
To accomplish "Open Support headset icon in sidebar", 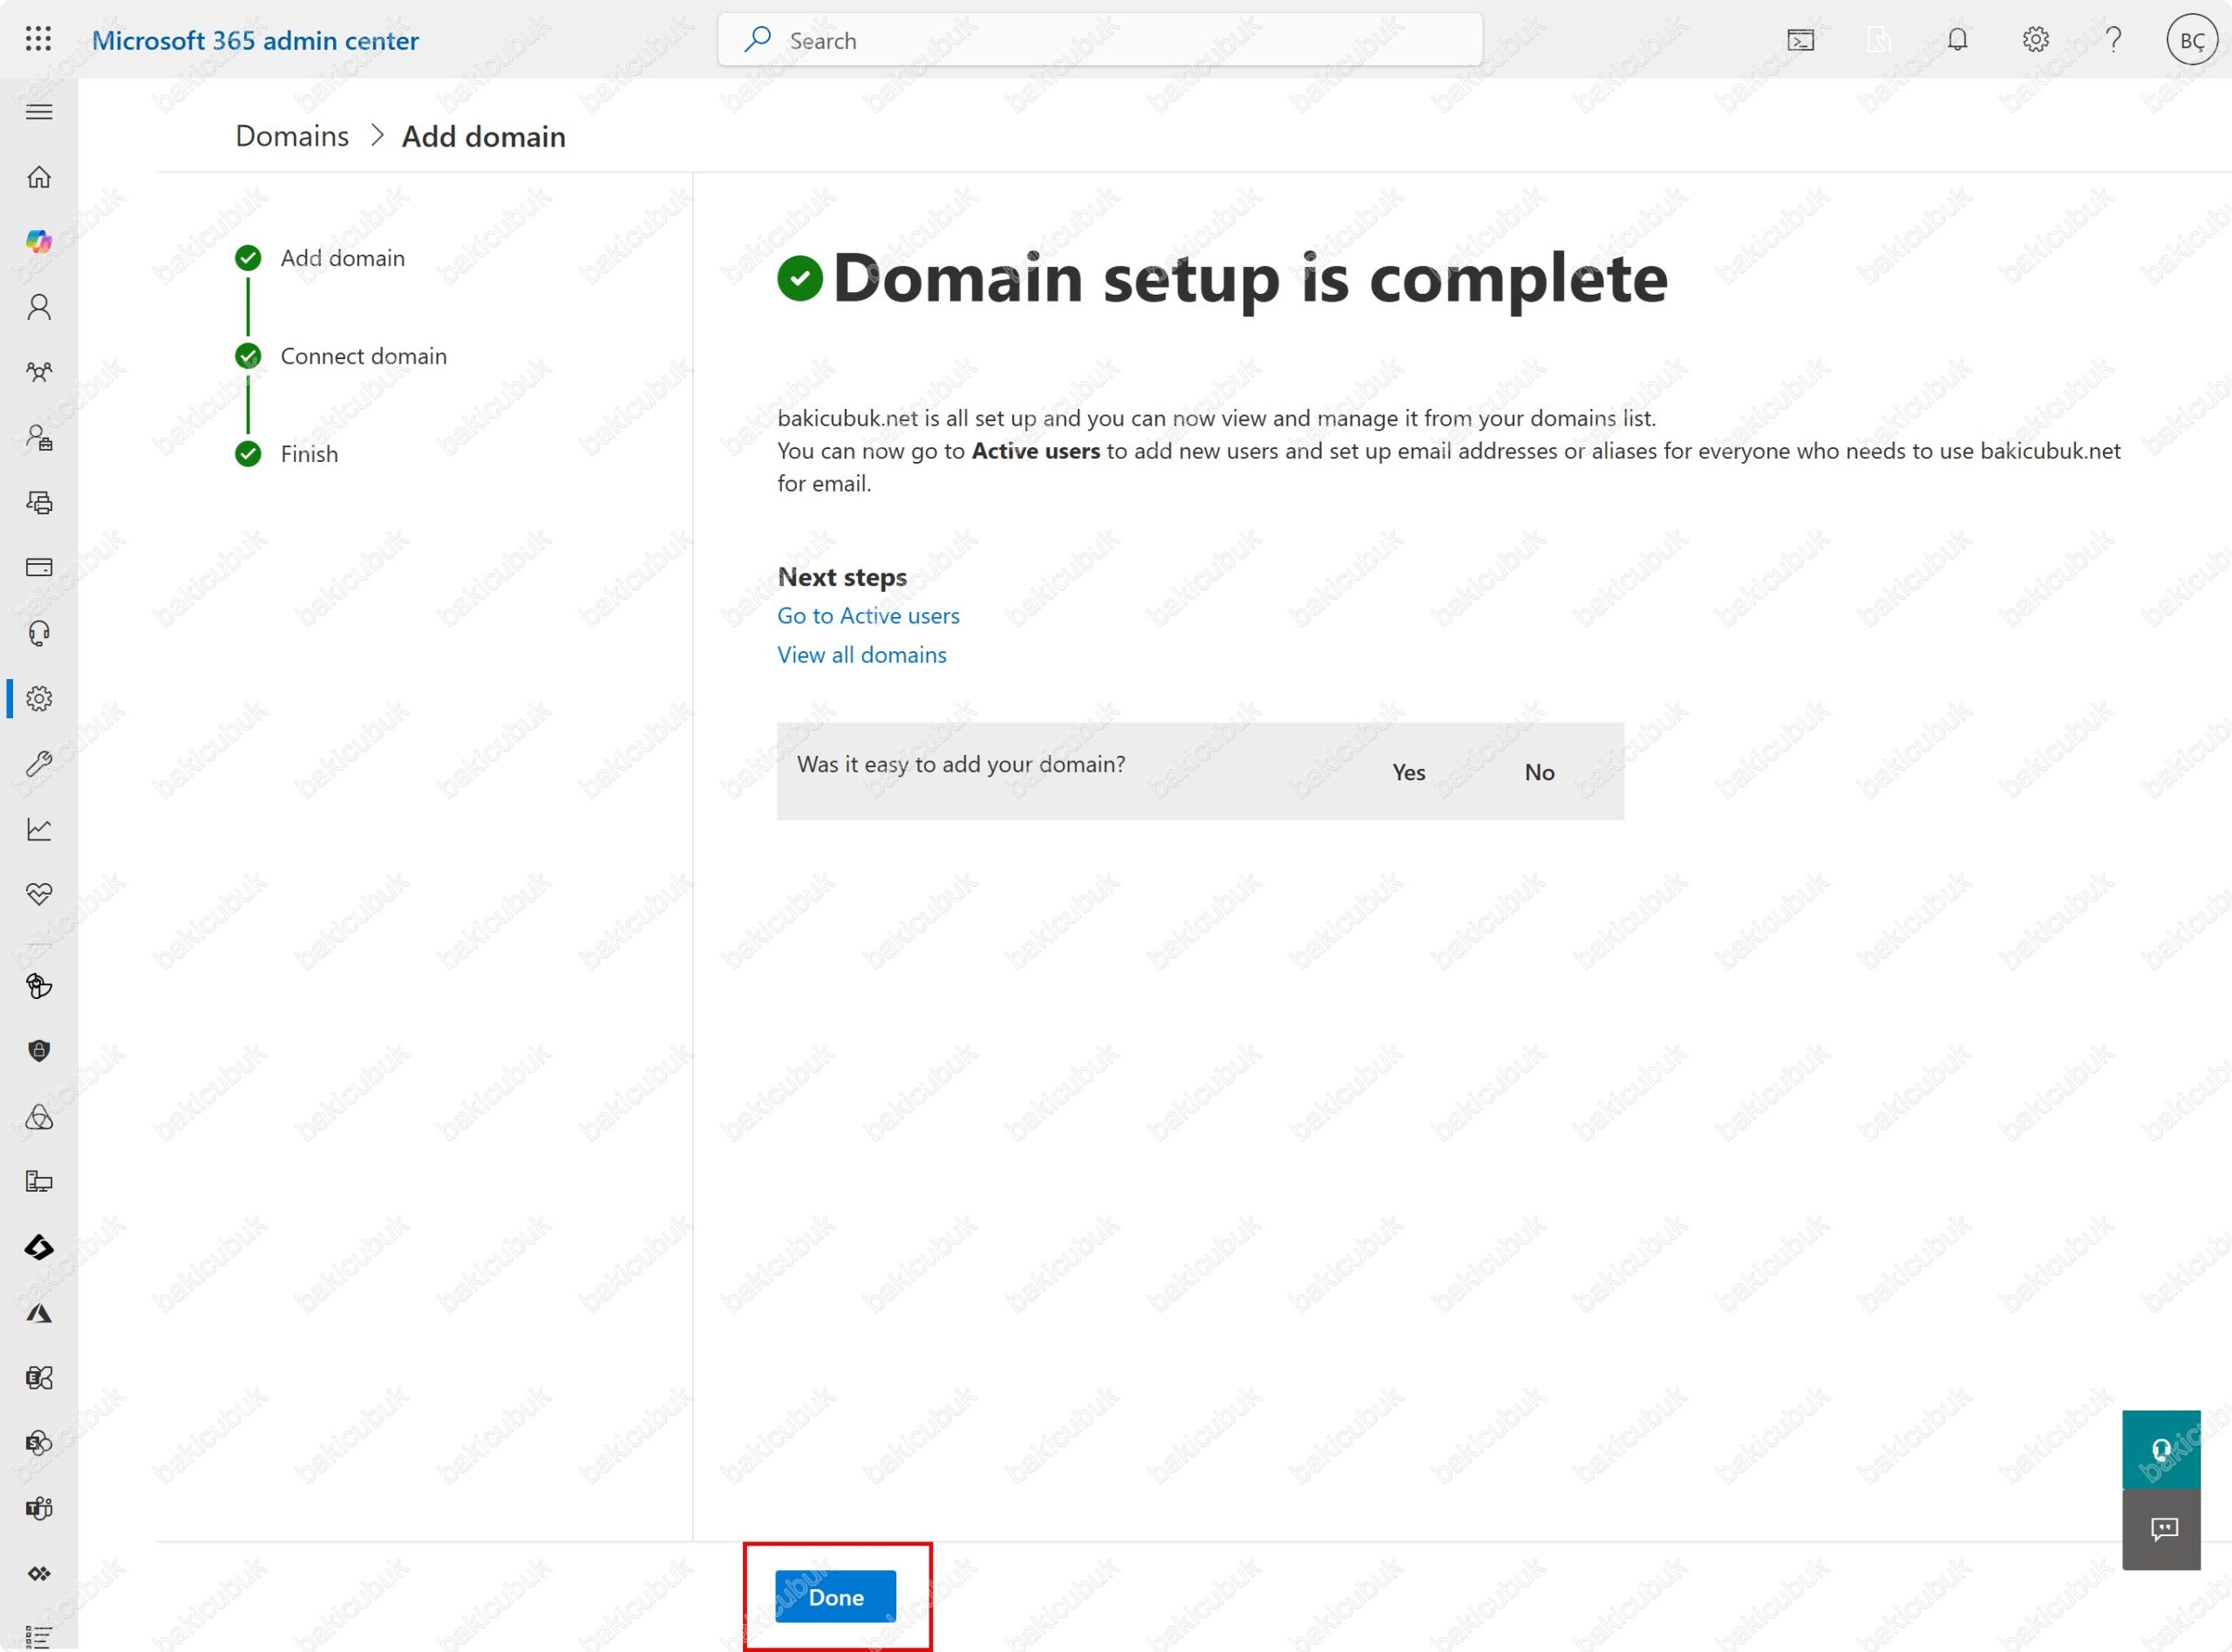I will [39, 633].
